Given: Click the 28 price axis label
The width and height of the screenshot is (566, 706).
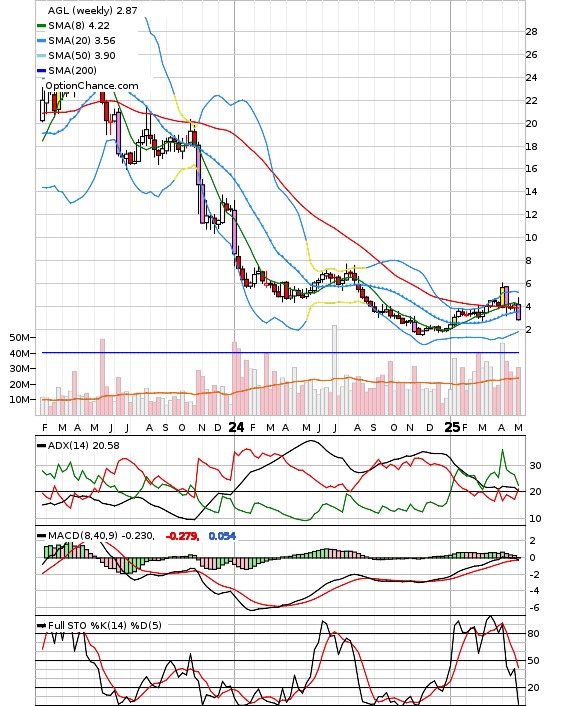Looking at the screenshot, I should pos(531,32).
